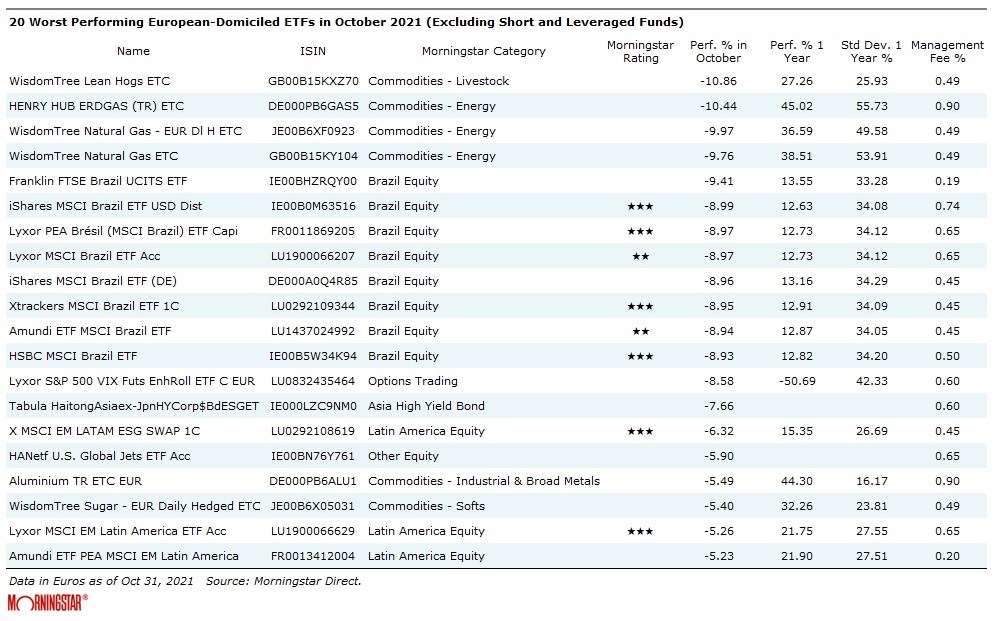The height and width of the screenshot is (621, 995).
Task: Click the two-star rating for Lyxor MSCI Brazil ETF Acc
Action: coord(640,256)
